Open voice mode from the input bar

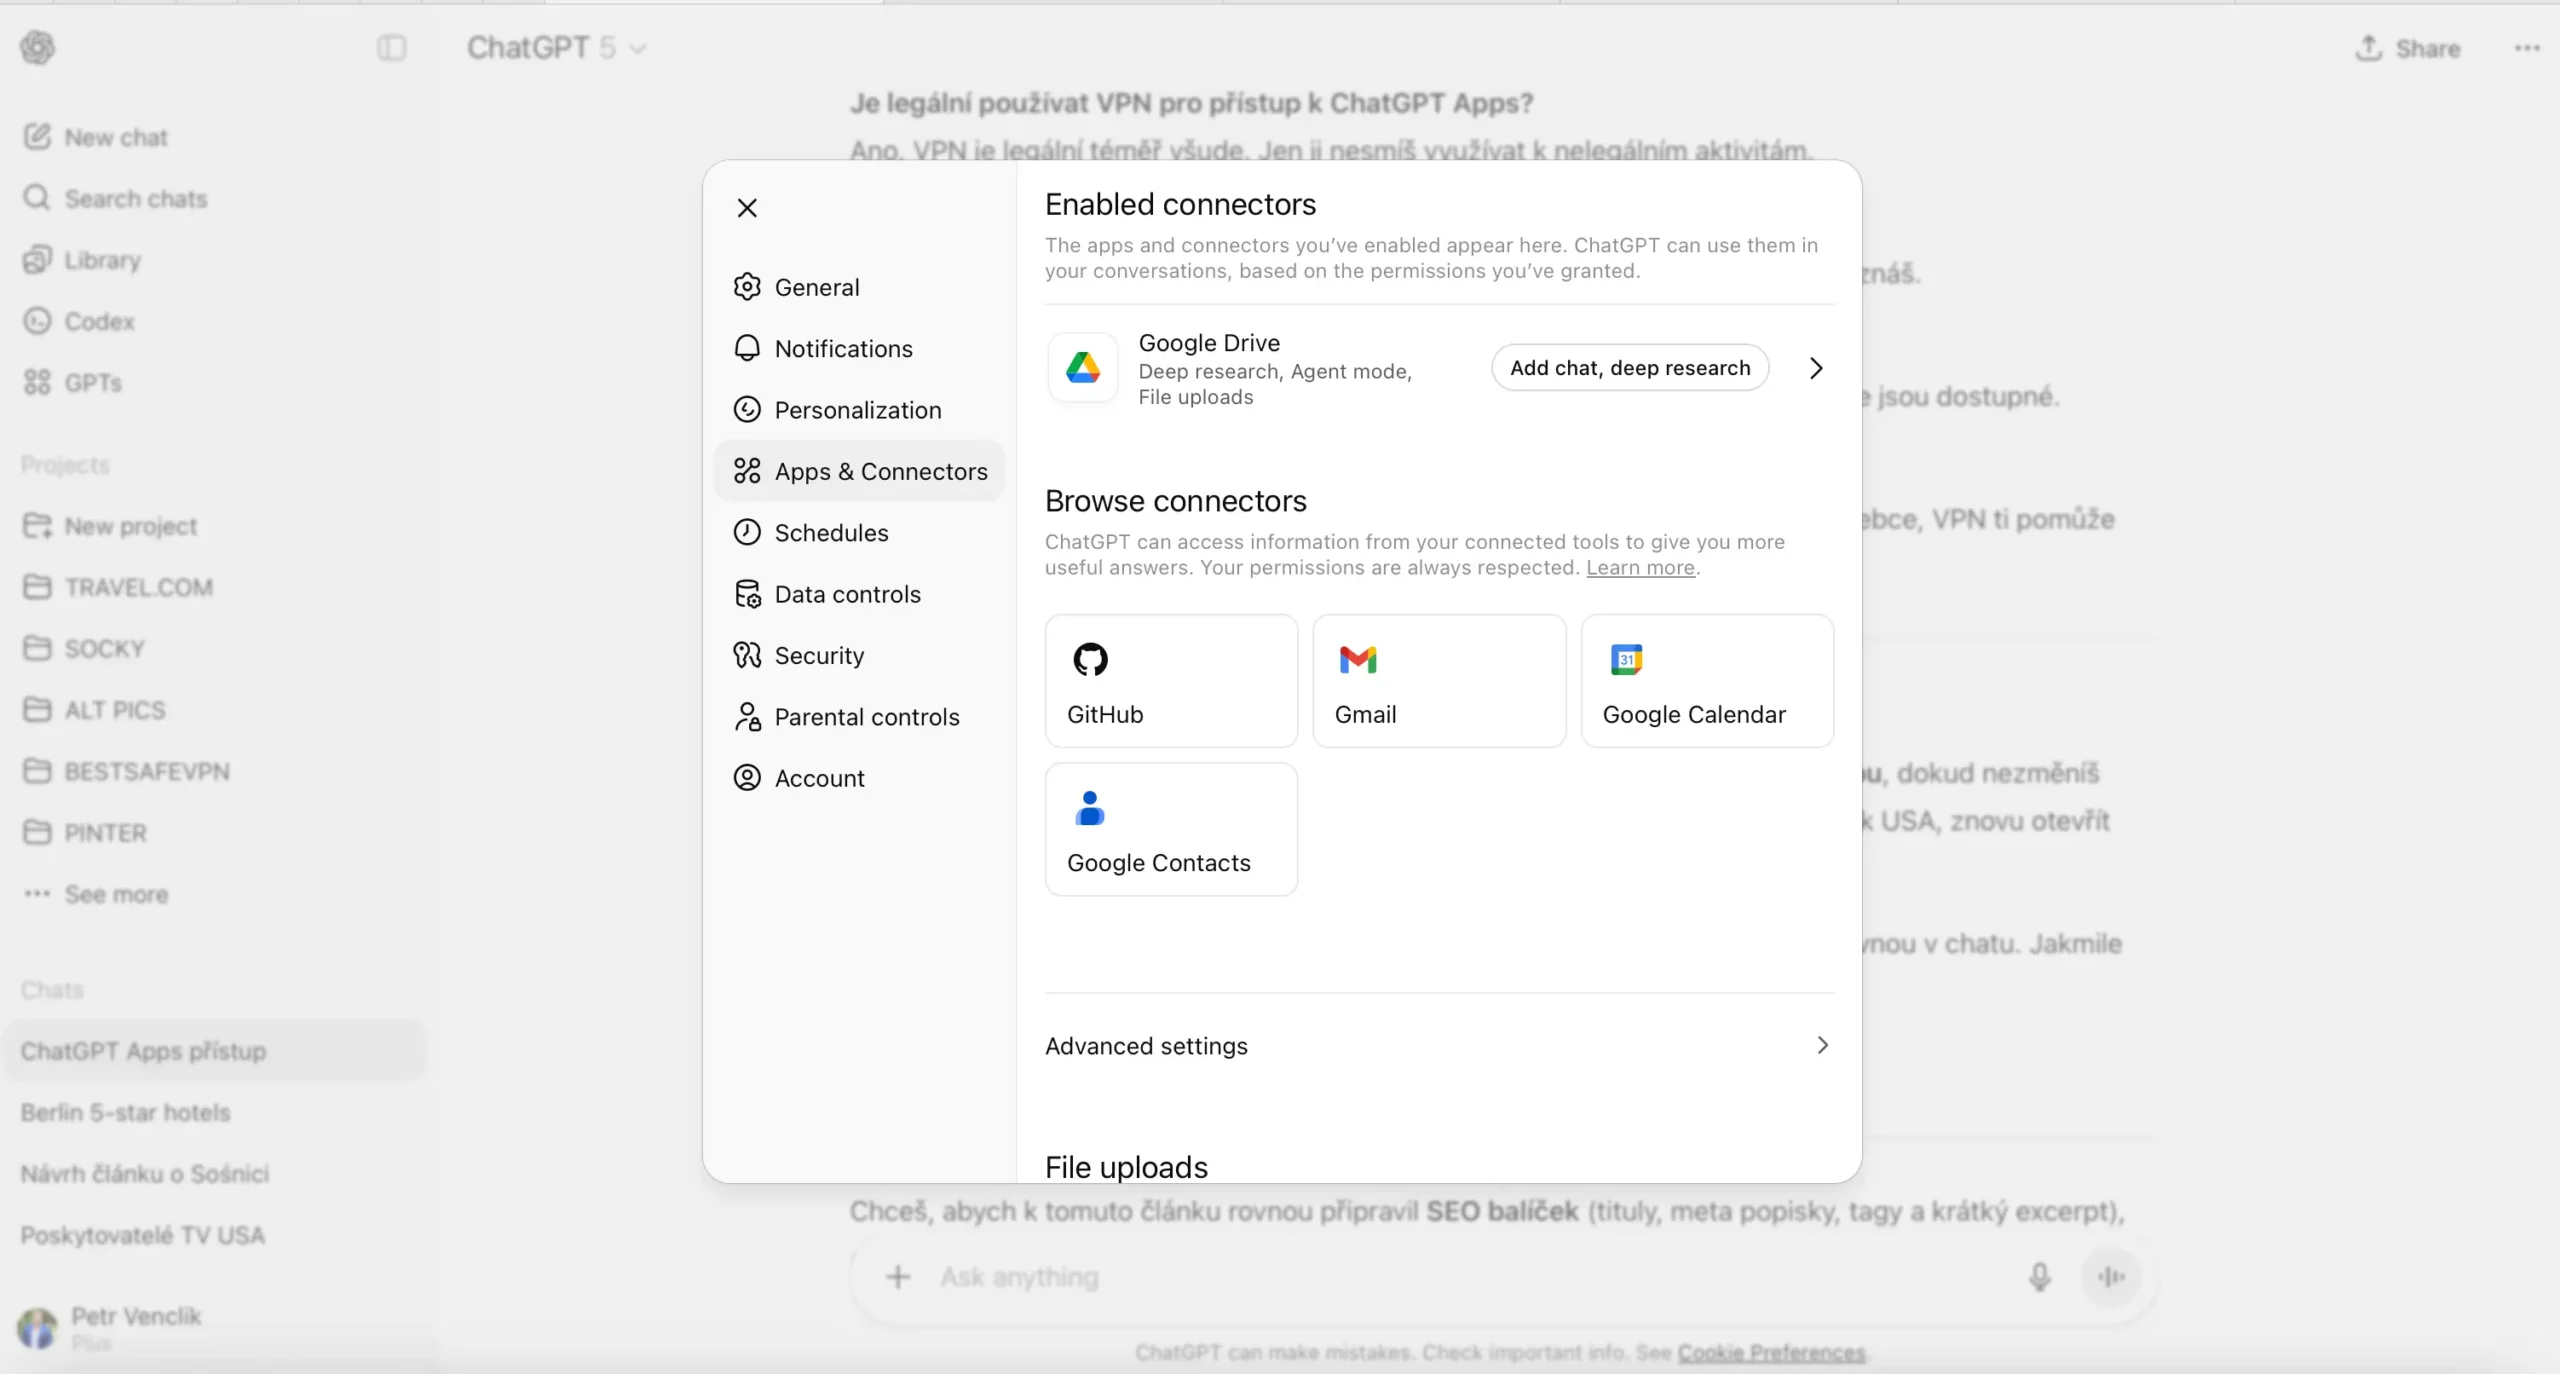[2112, 1277]
